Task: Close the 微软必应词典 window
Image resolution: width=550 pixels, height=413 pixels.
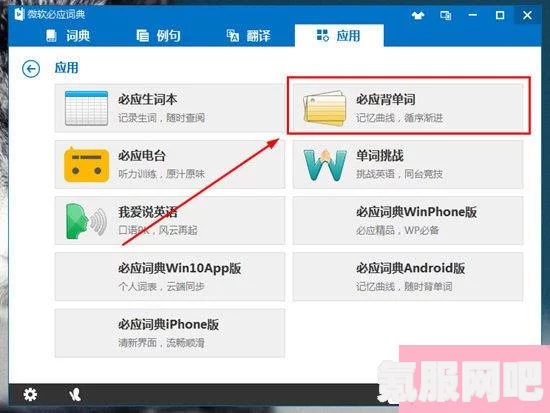Action: (527, 15)
